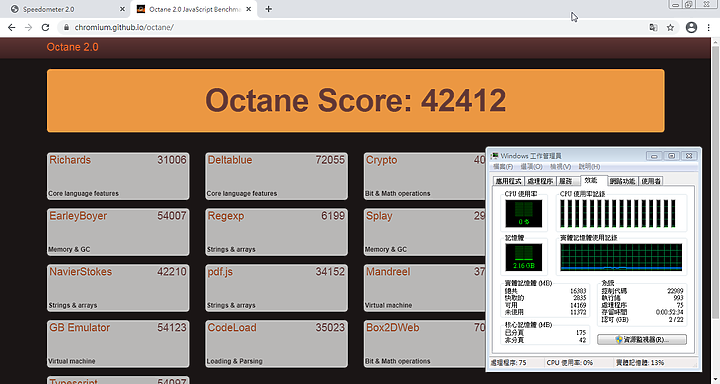This screenshot has width=720, height=384.
Task: Click the Typescript benchmark tile
Action: [118, 380]
